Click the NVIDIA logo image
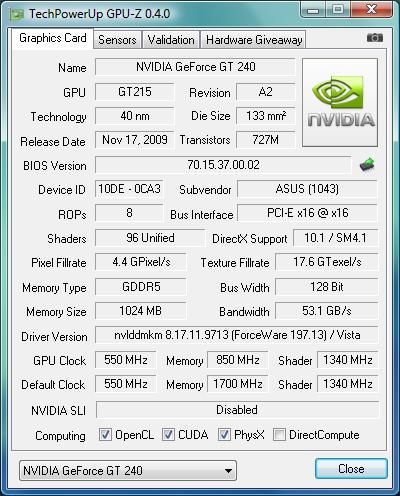 tap(340, 102)
